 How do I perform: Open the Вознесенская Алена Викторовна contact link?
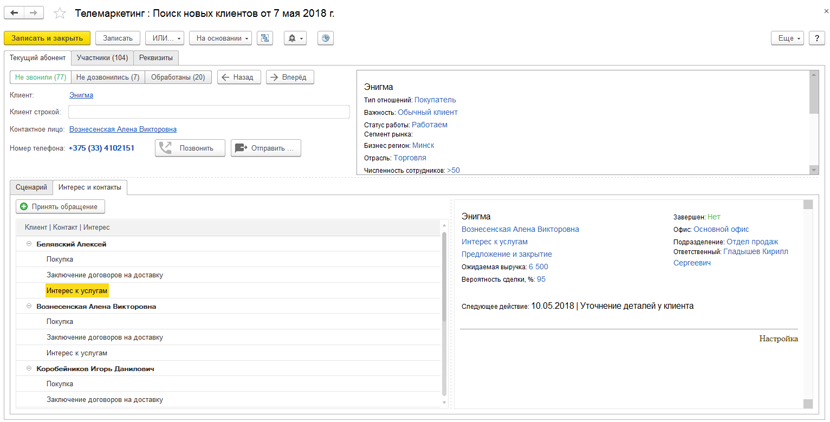tap(122, 129)
